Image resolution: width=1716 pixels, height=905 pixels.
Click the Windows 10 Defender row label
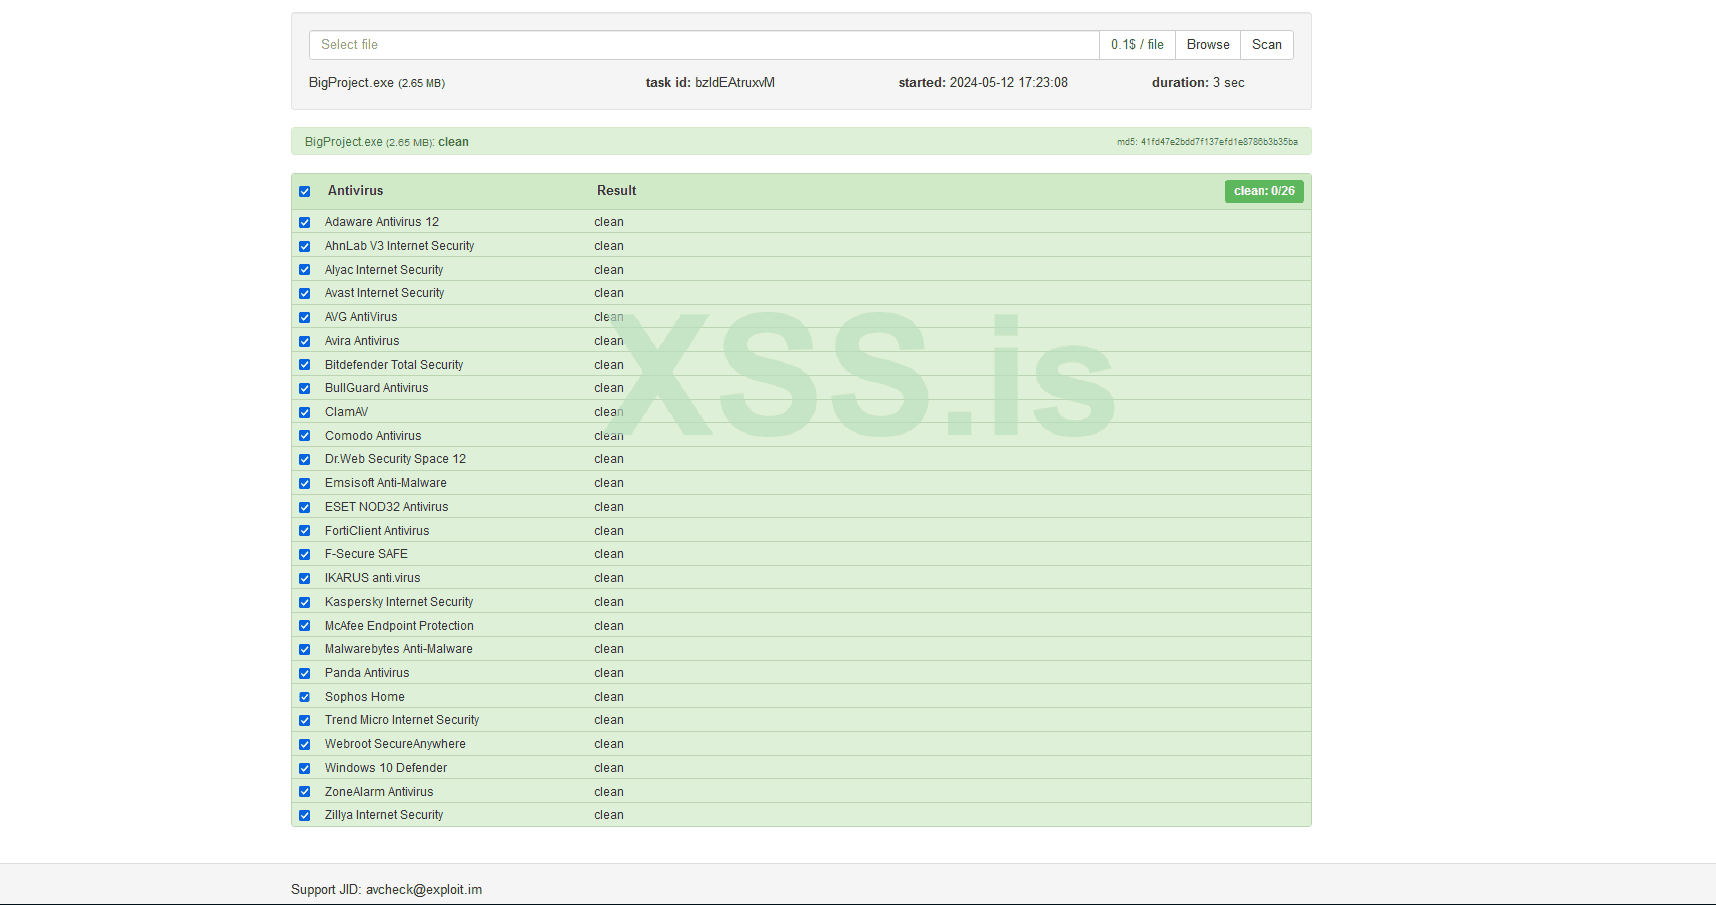(386, 768)
